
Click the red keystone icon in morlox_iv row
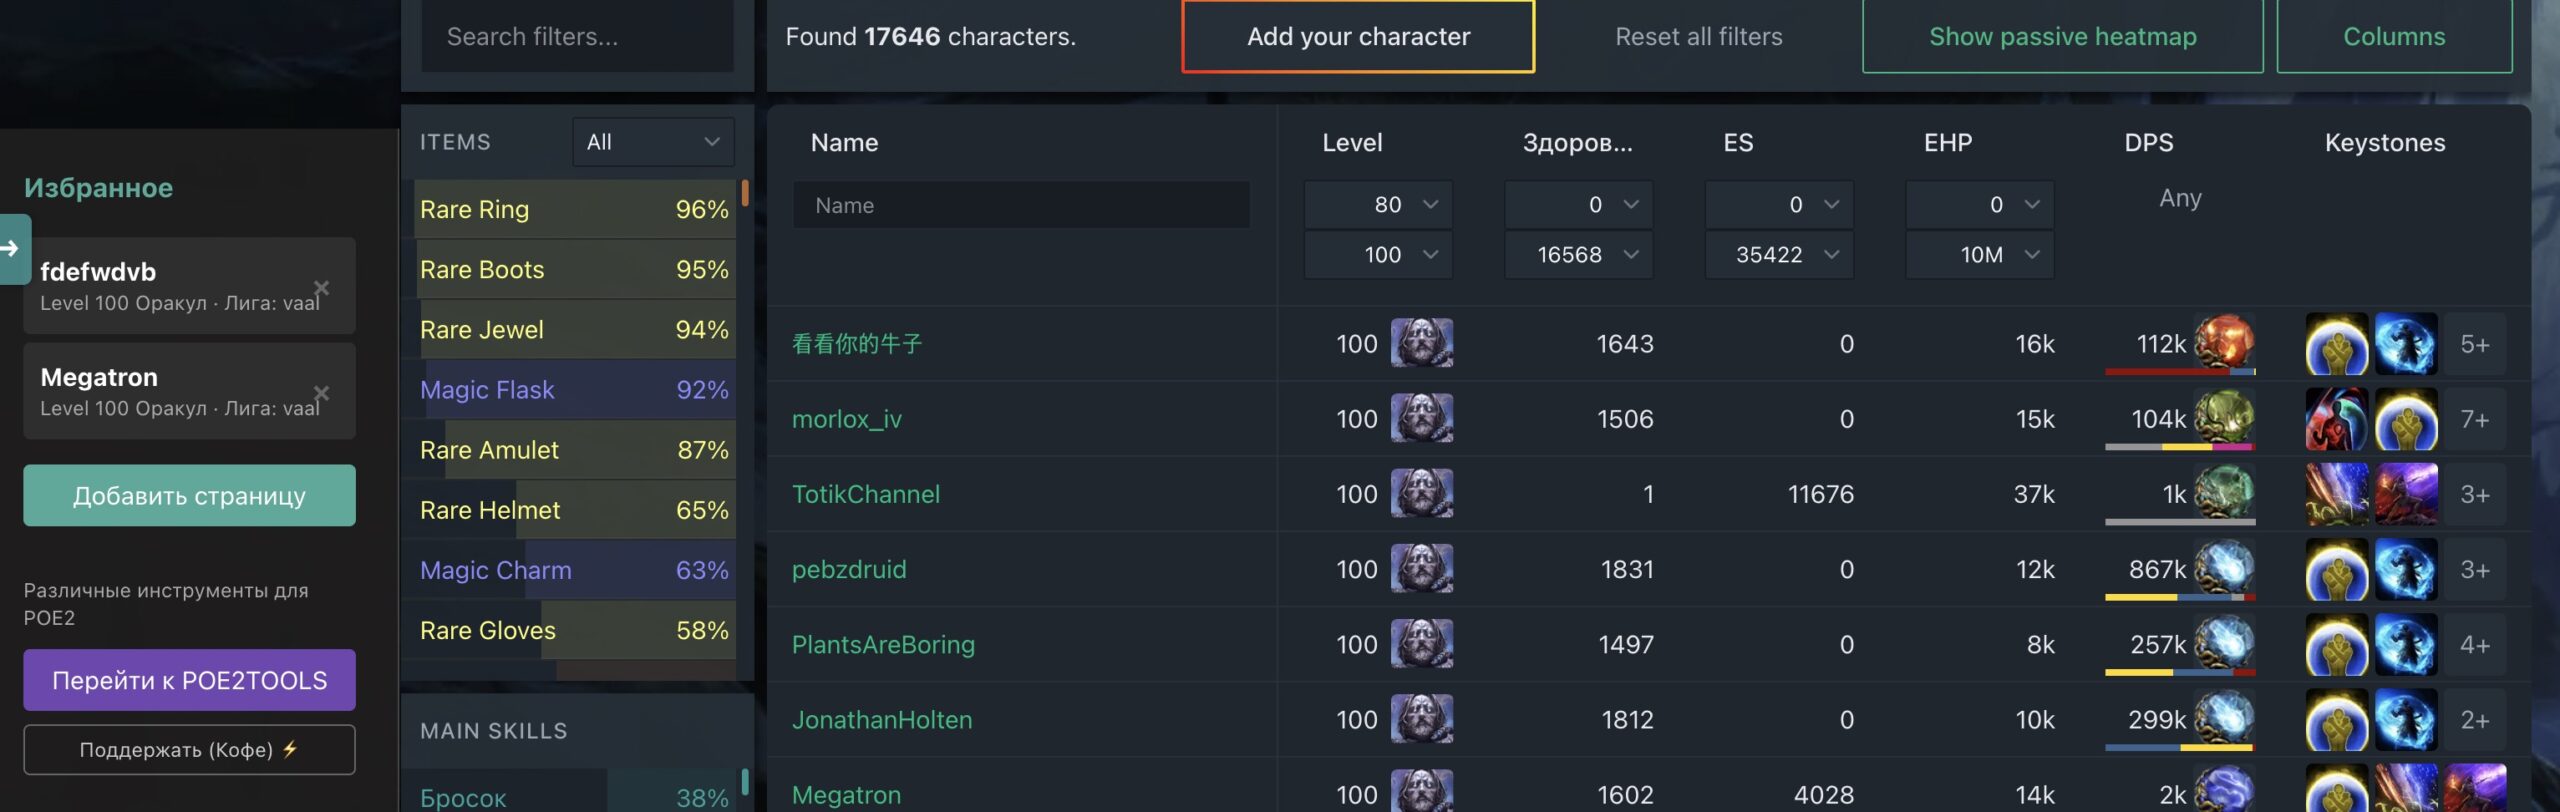coord(2336,419)
